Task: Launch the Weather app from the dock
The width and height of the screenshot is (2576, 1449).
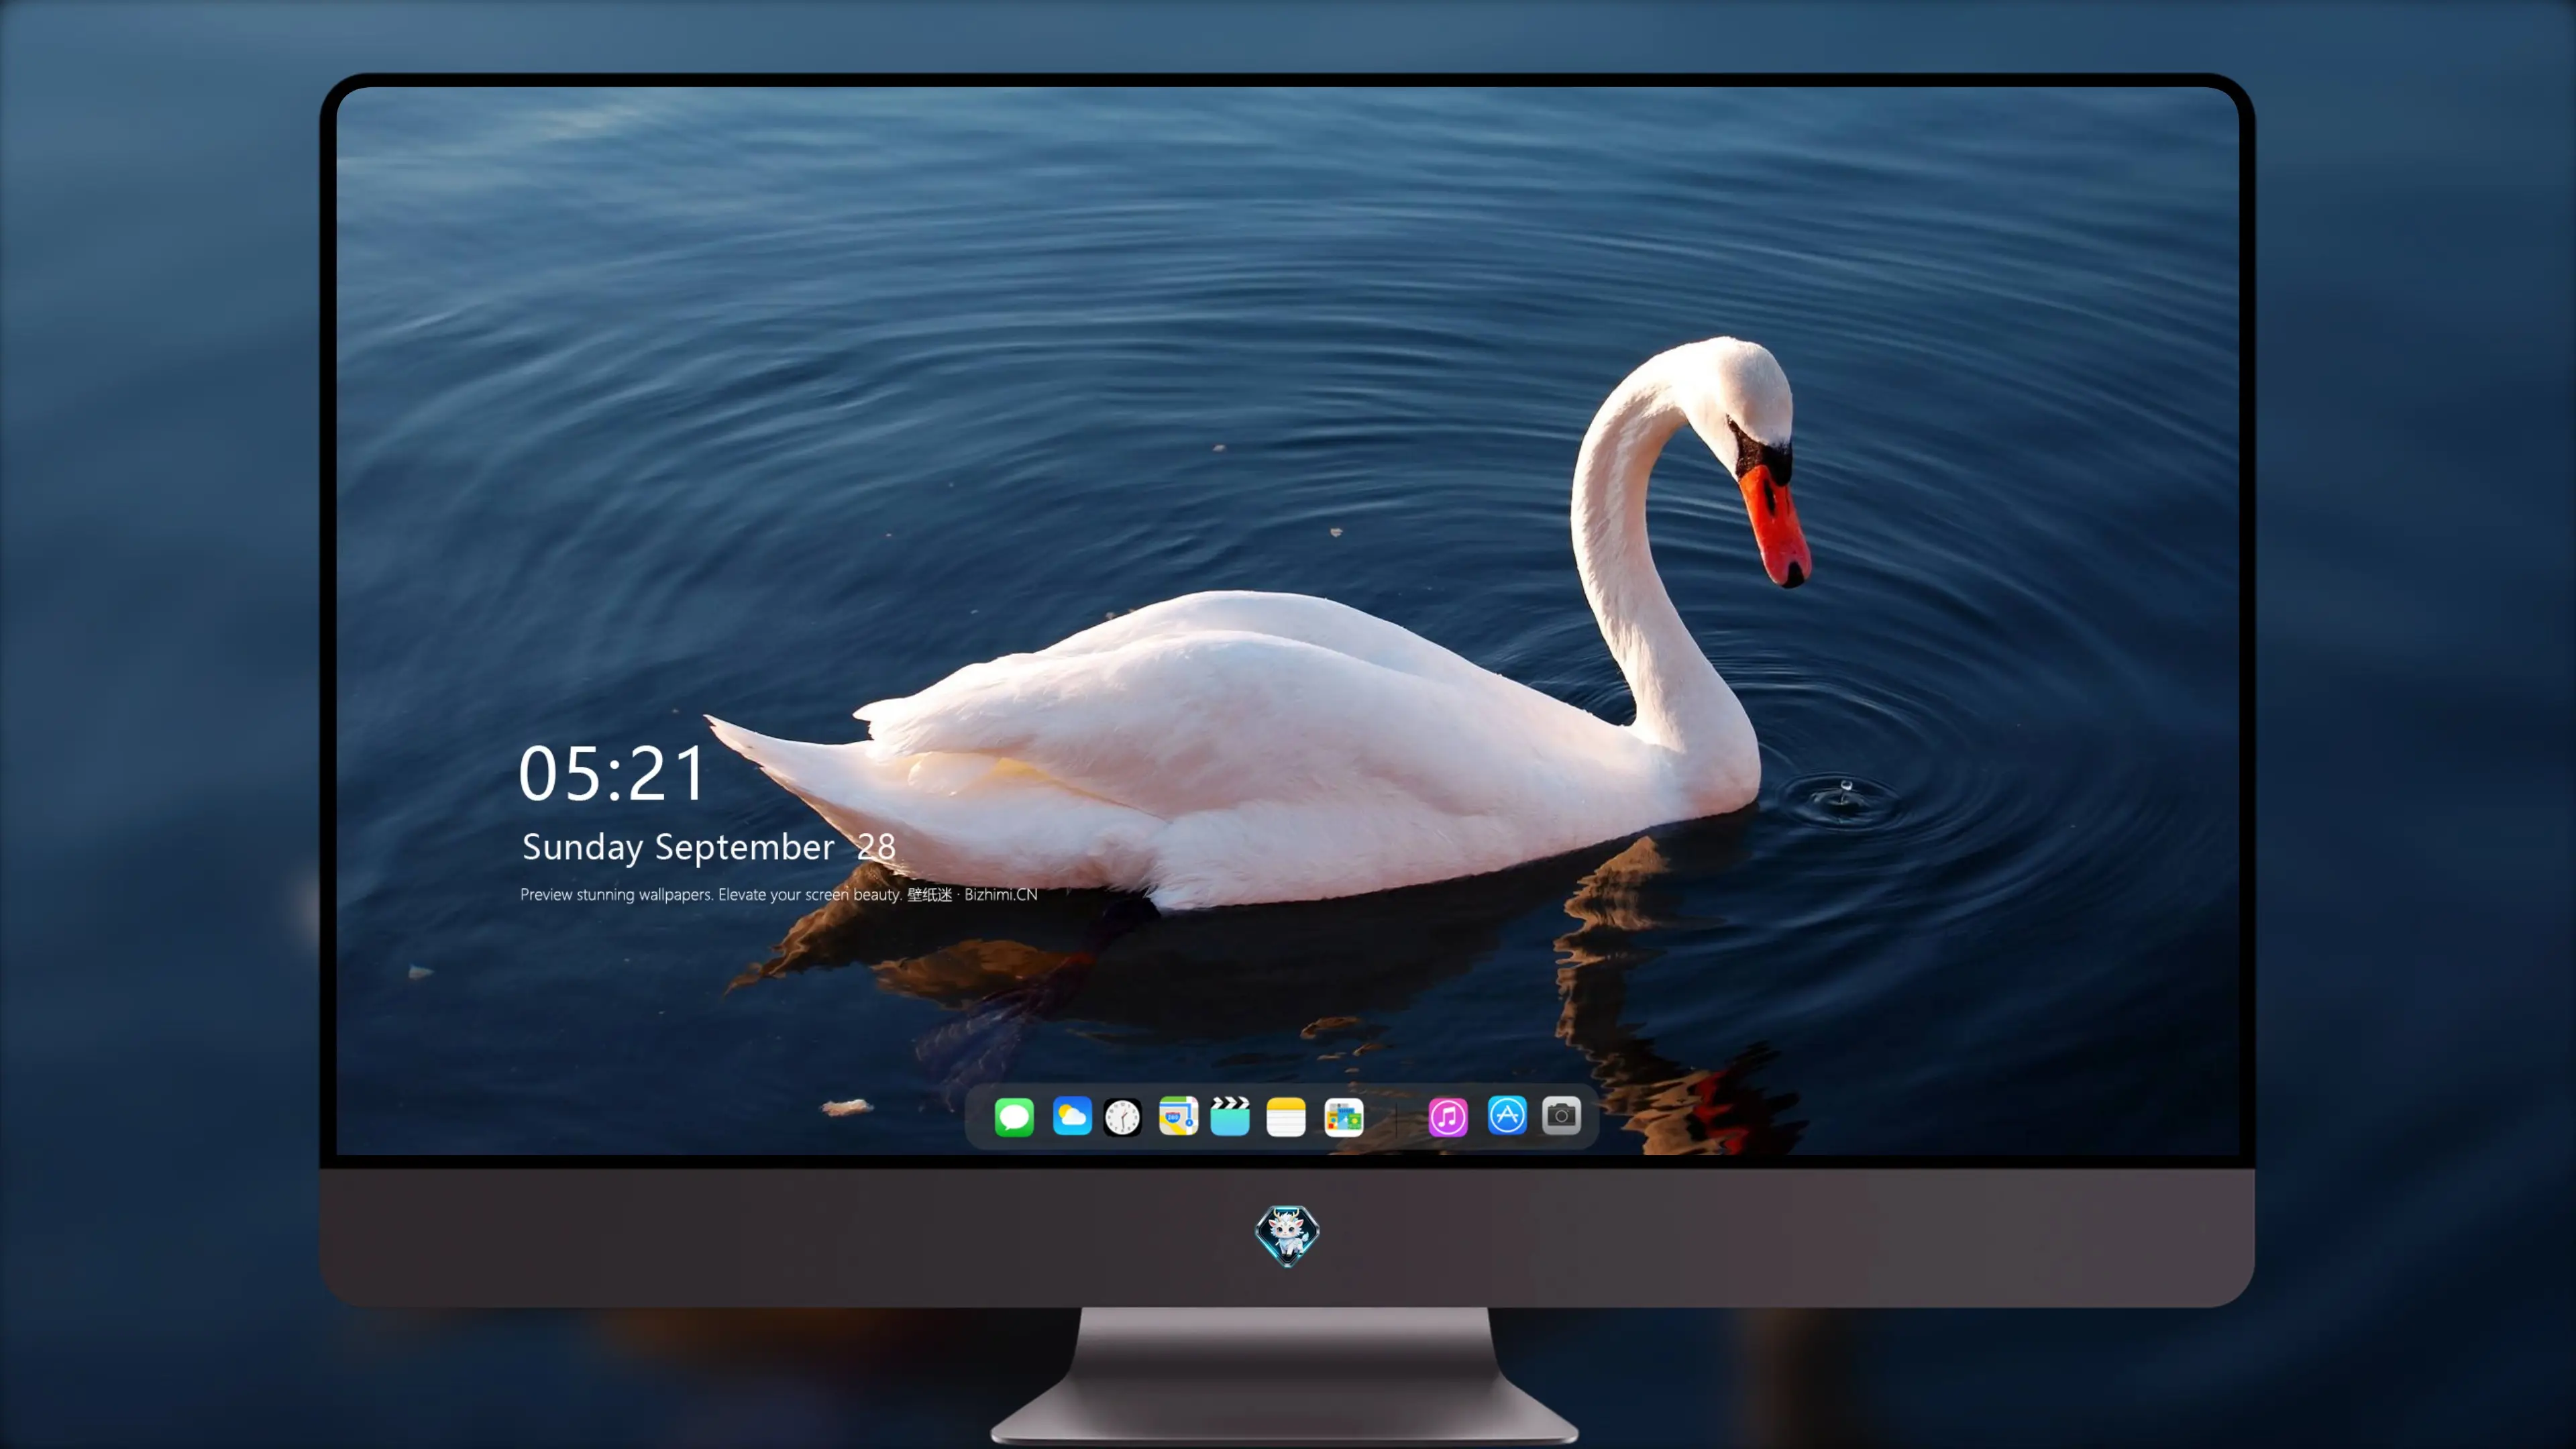Action: click(1072, 1116)
